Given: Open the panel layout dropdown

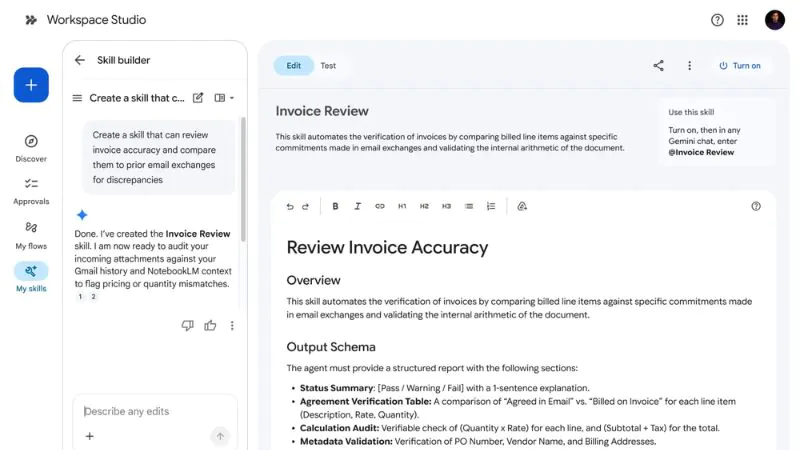Looking at the screenshot, I should click(224, 98).
